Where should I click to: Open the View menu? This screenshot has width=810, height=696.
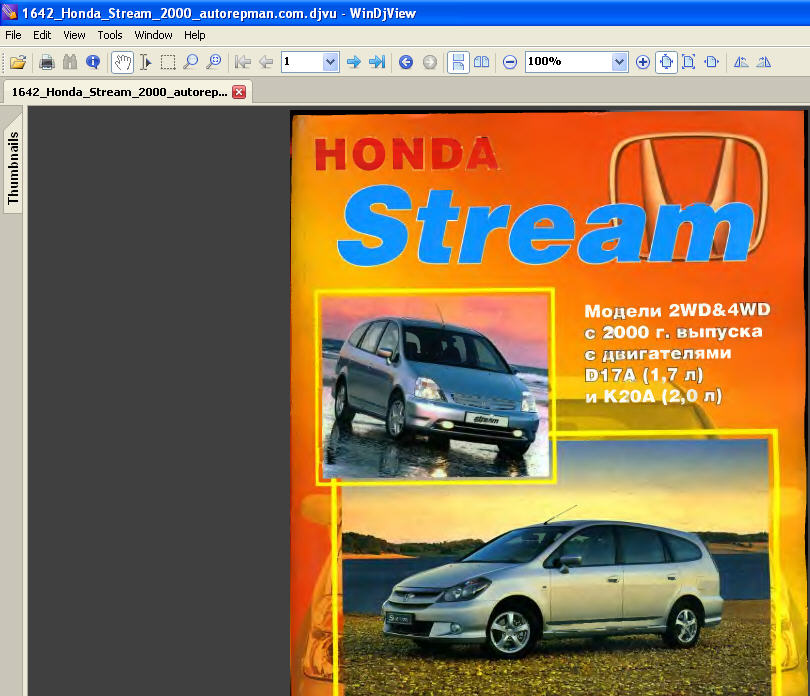[74, 35]
